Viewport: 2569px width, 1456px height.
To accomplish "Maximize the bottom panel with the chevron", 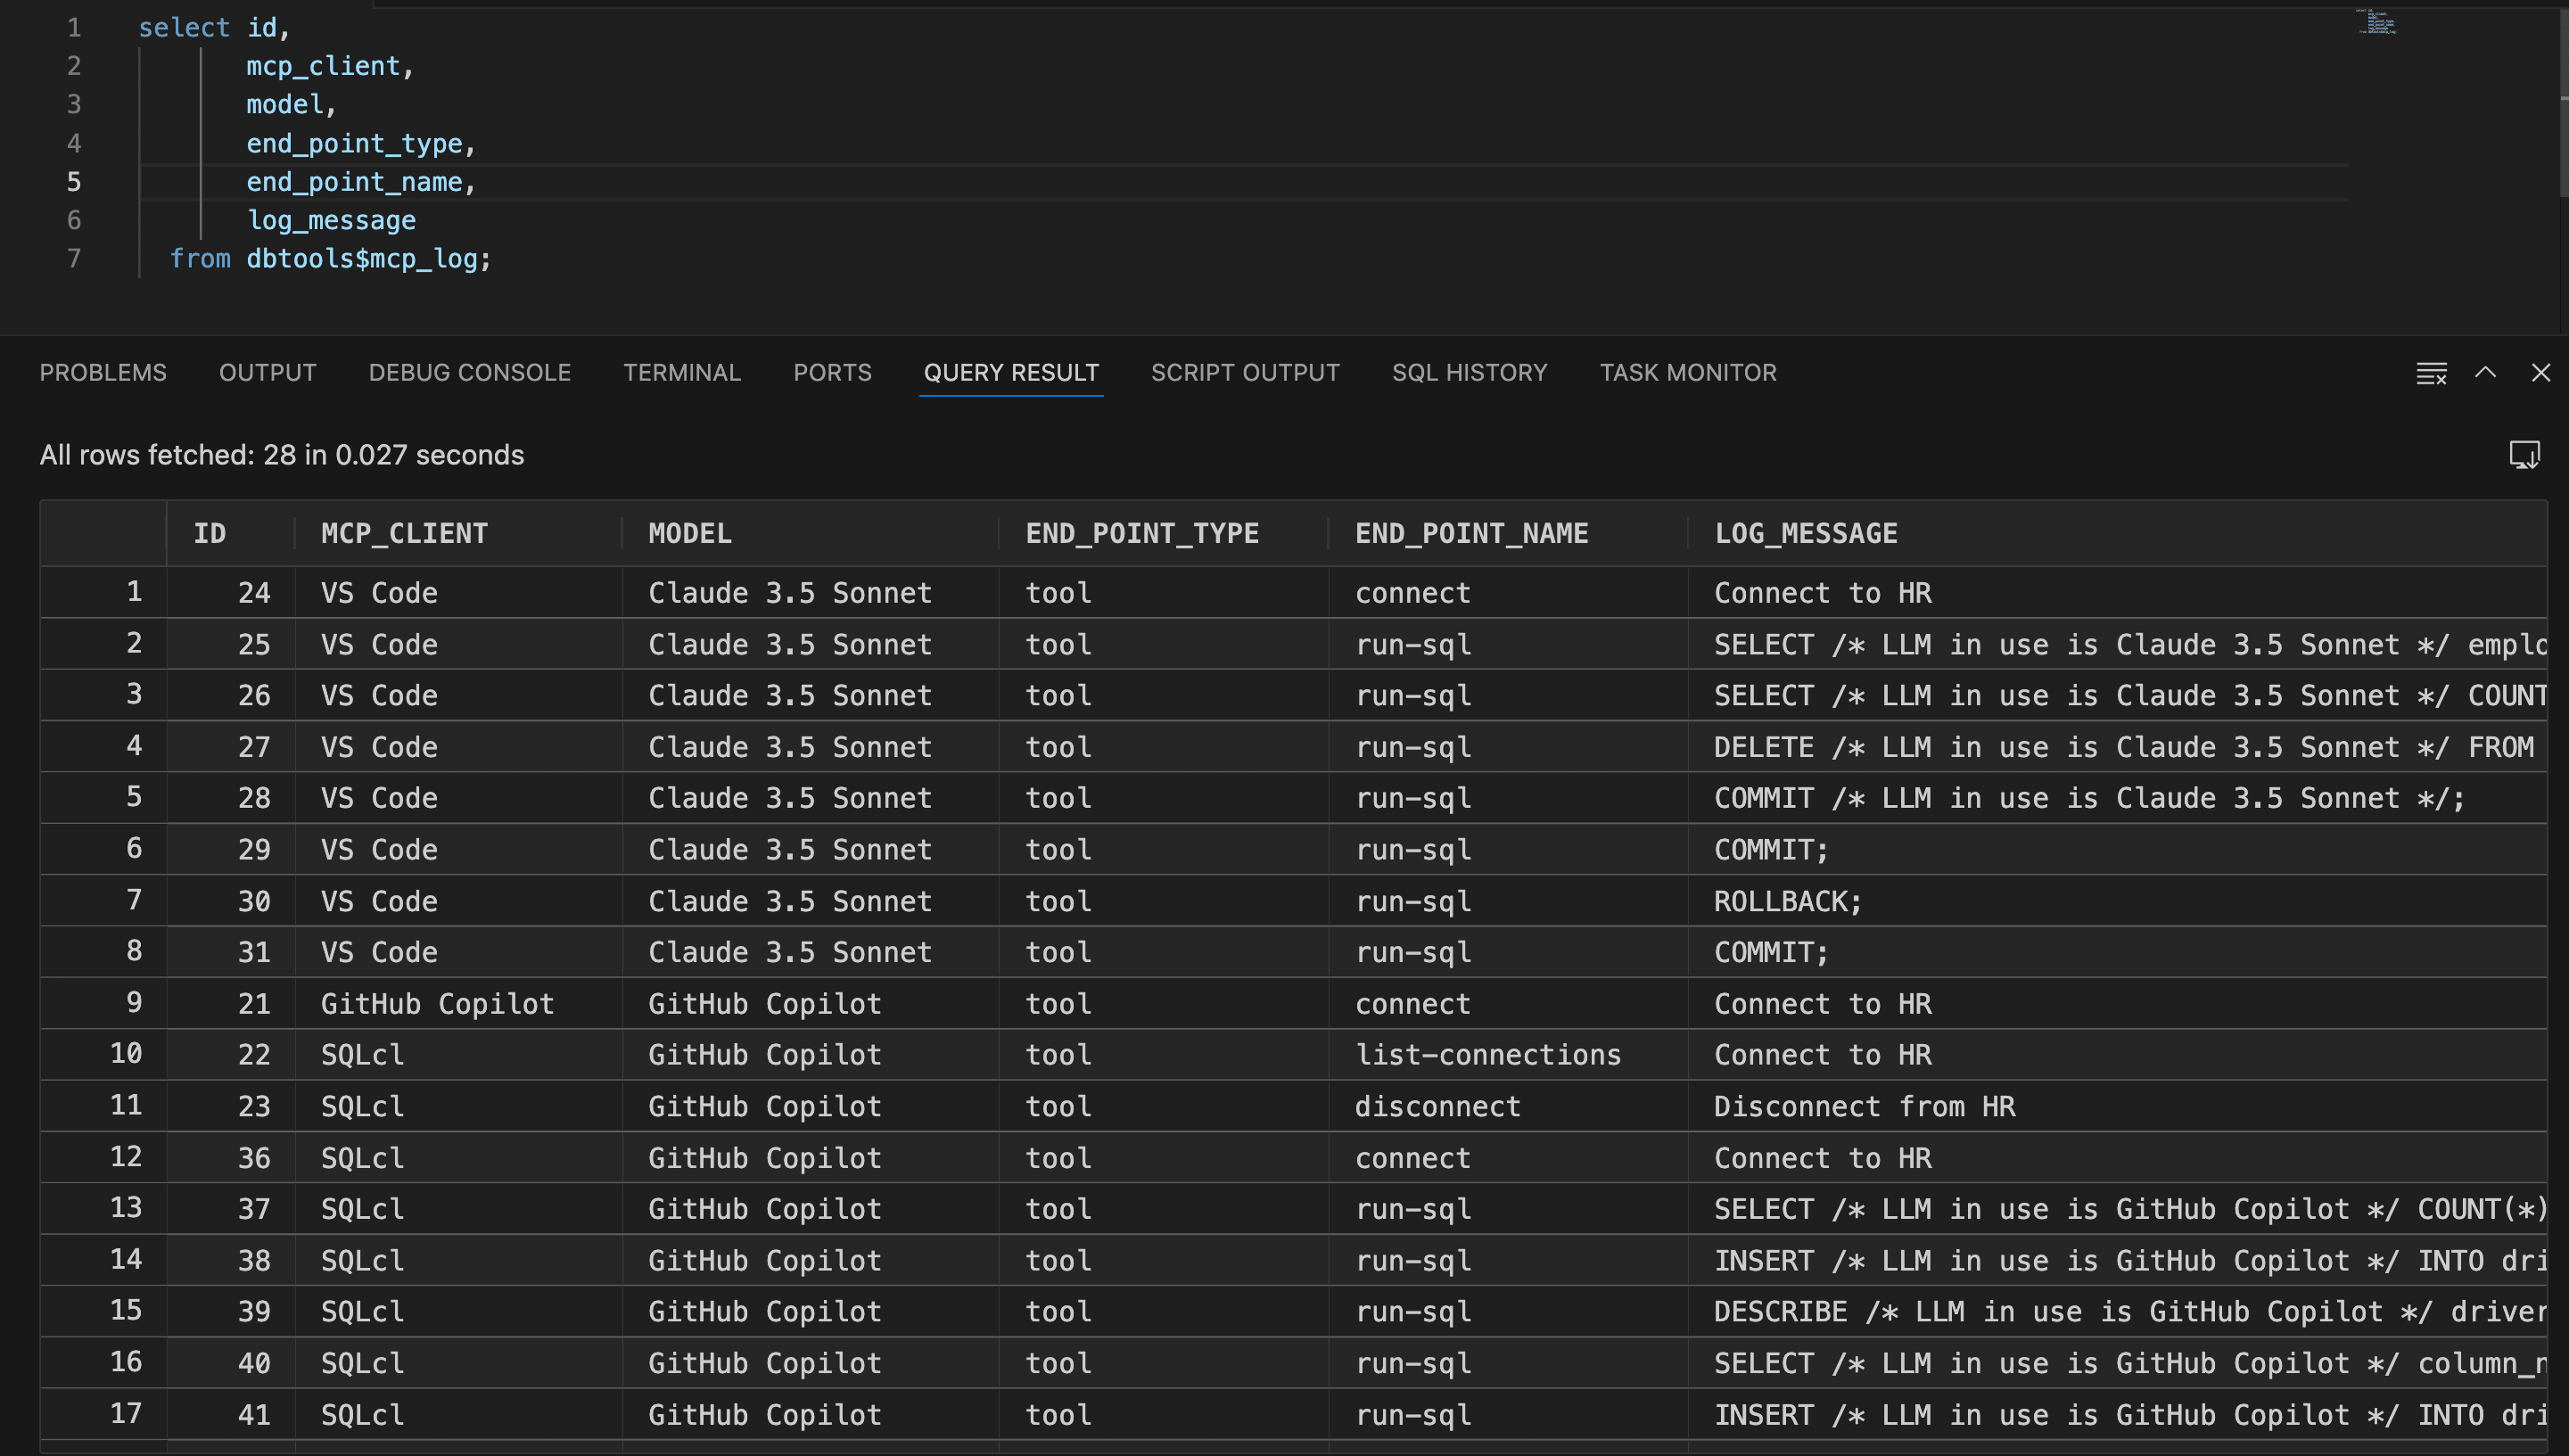I will (x=2486, y=372).
